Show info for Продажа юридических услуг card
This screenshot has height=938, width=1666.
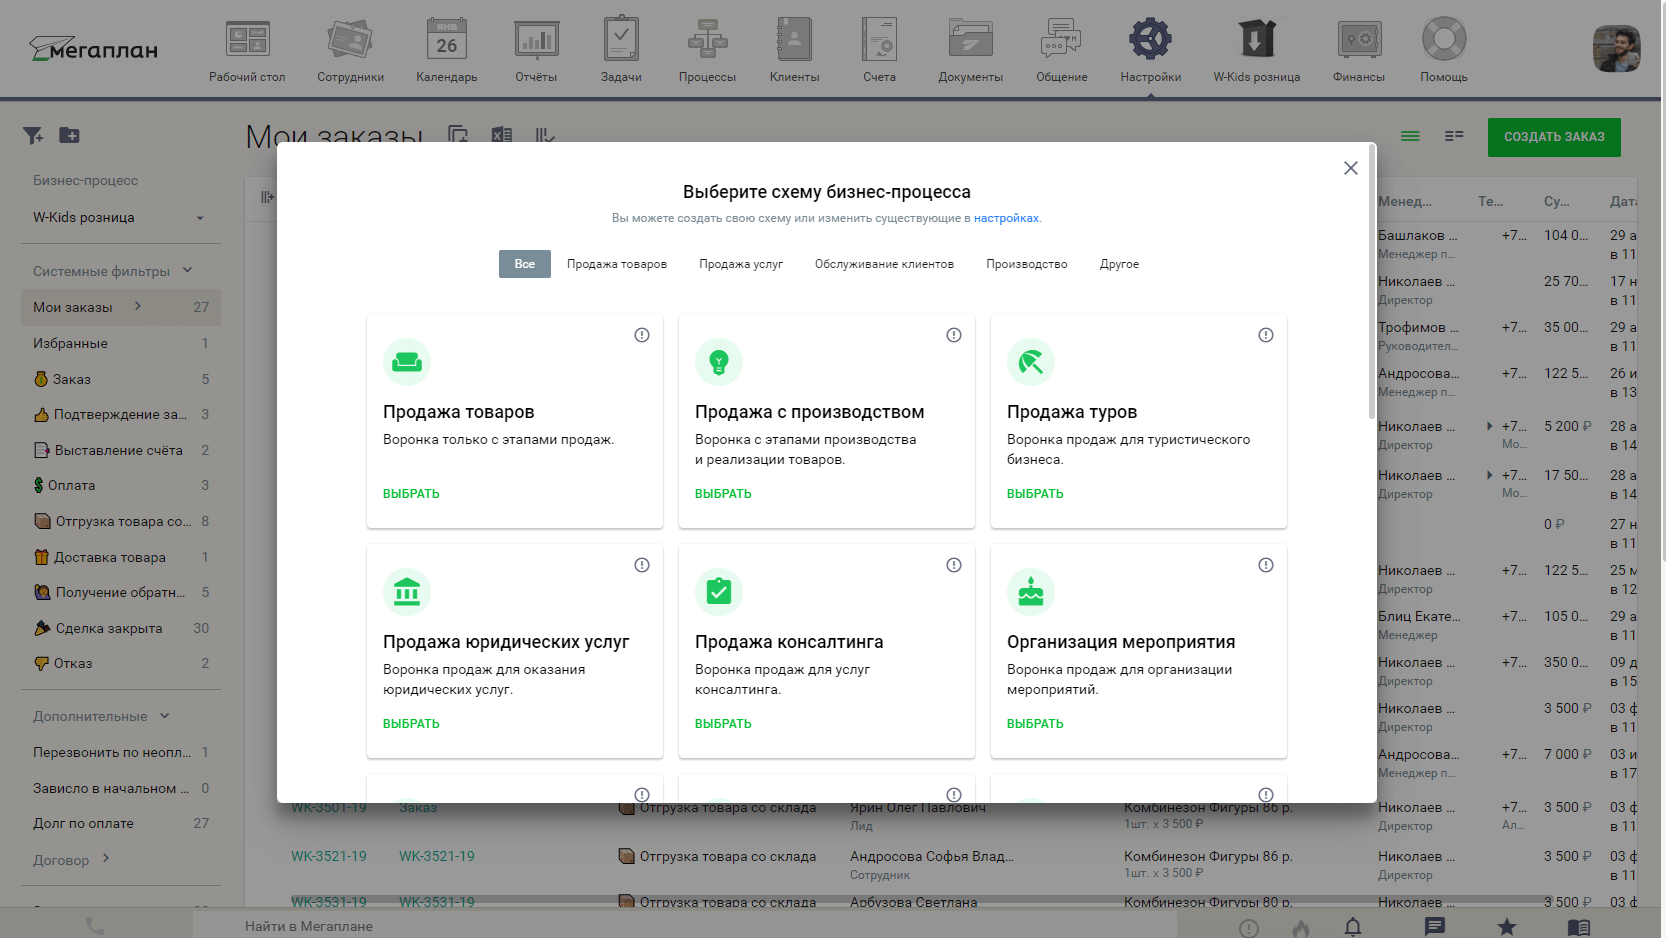[x=642, y=565]
